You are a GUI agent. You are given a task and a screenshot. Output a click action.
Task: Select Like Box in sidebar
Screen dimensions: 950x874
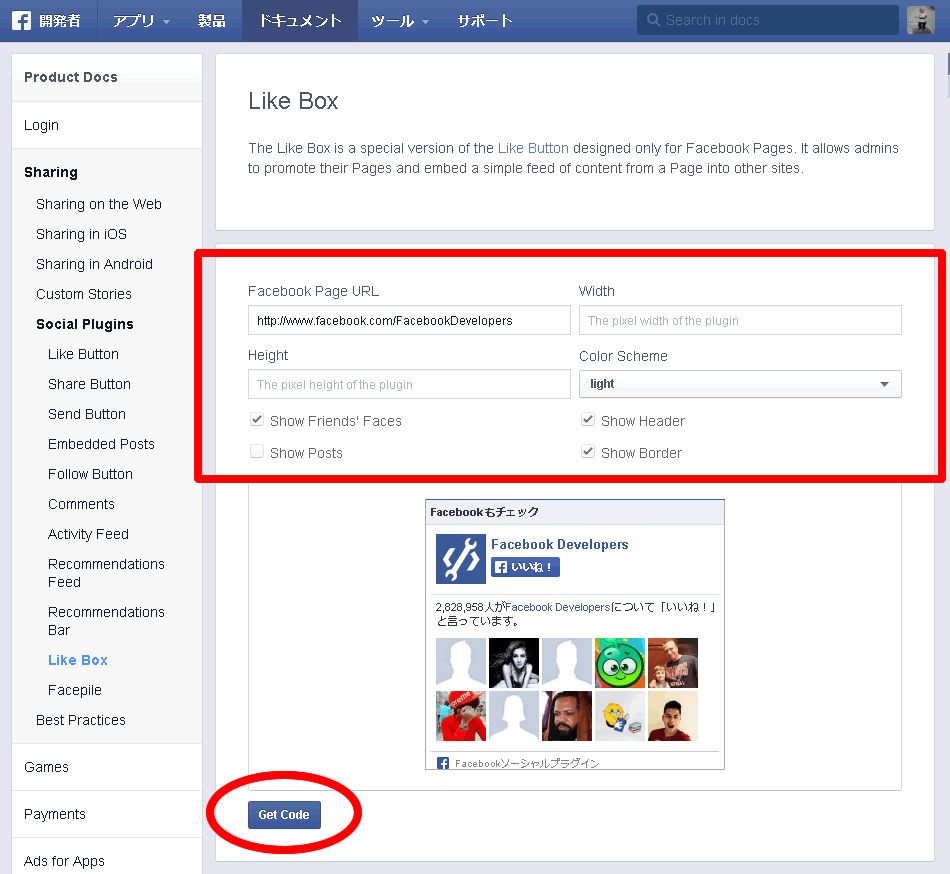pos(78,660)
